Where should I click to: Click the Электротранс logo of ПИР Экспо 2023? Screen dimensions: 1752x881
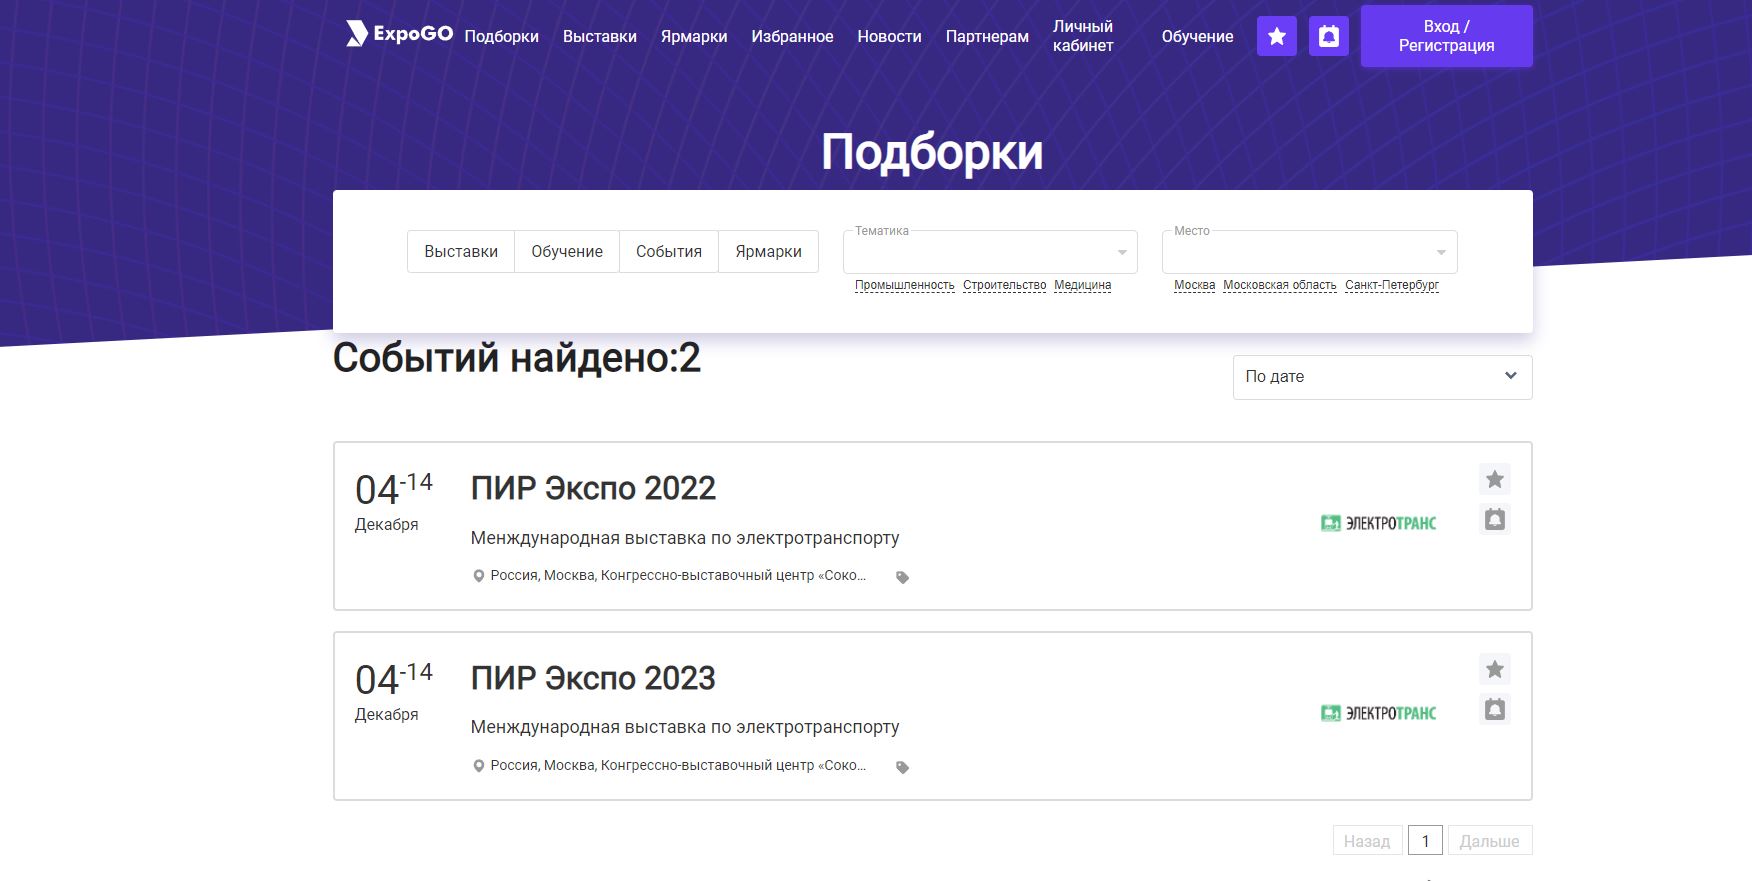pyautogui.click(x=1378, y=713)
